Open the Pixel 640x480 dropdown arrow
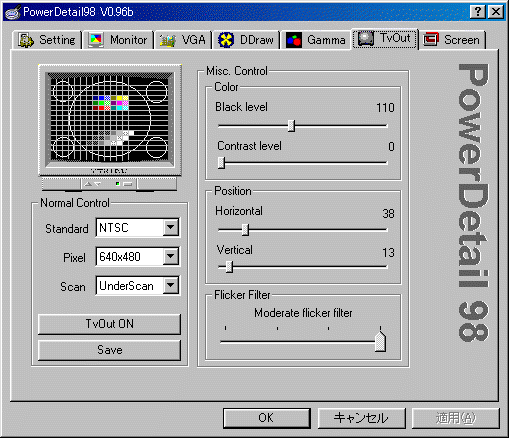Viewport: 509px width, 438px height. pyautogui.click(x=171, y=256)
